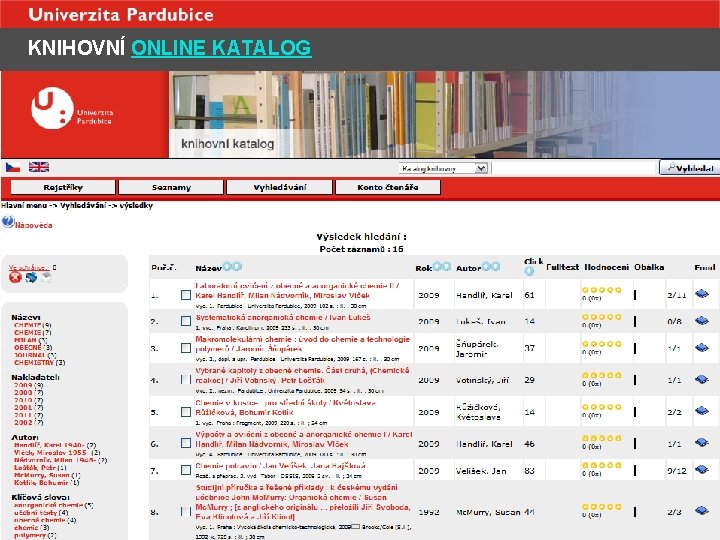Rate McMurry, Susan row using its stars
This screenshot has width=720, height=540.
602,507
